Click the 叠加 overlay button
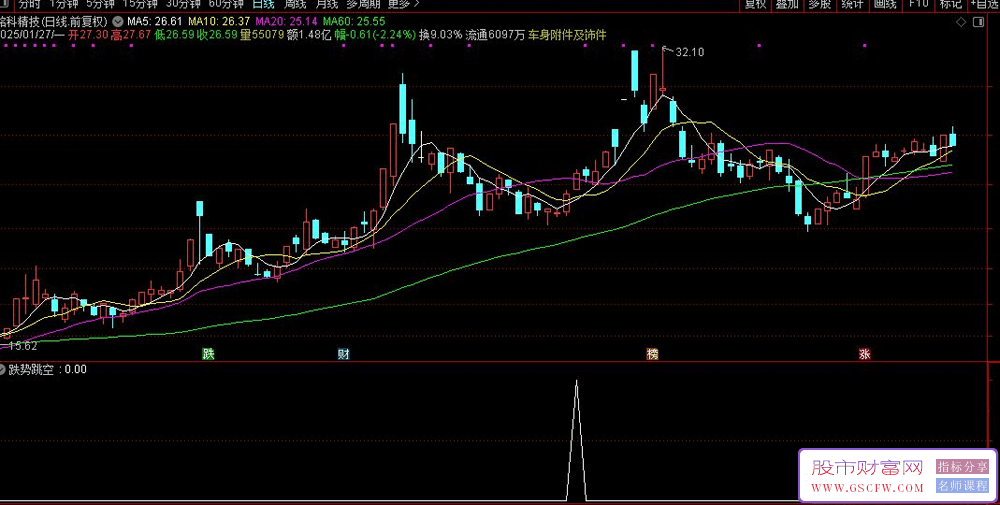 [788, 4]
